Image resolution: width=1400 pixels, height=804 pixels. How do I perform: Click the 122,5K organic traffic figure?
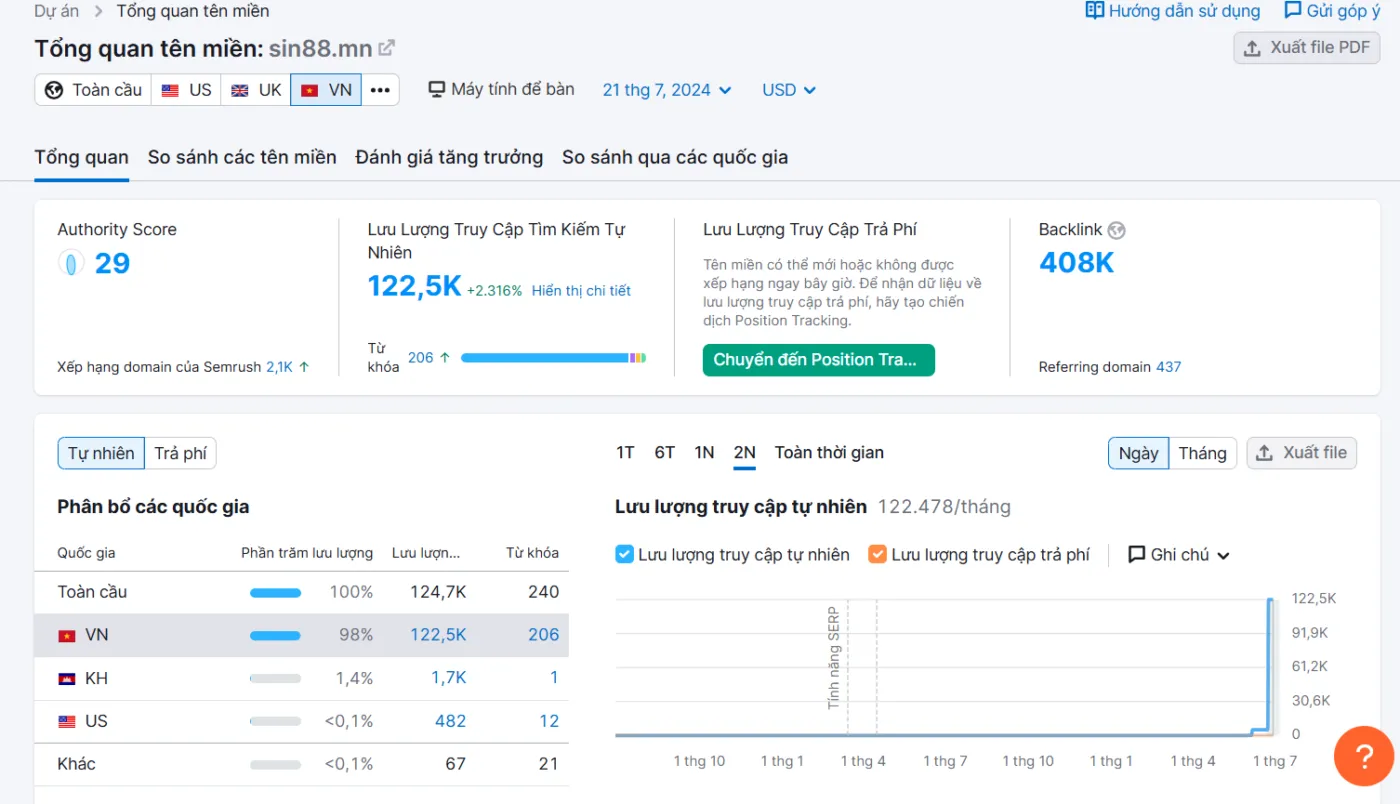click(x=414, y=286)
